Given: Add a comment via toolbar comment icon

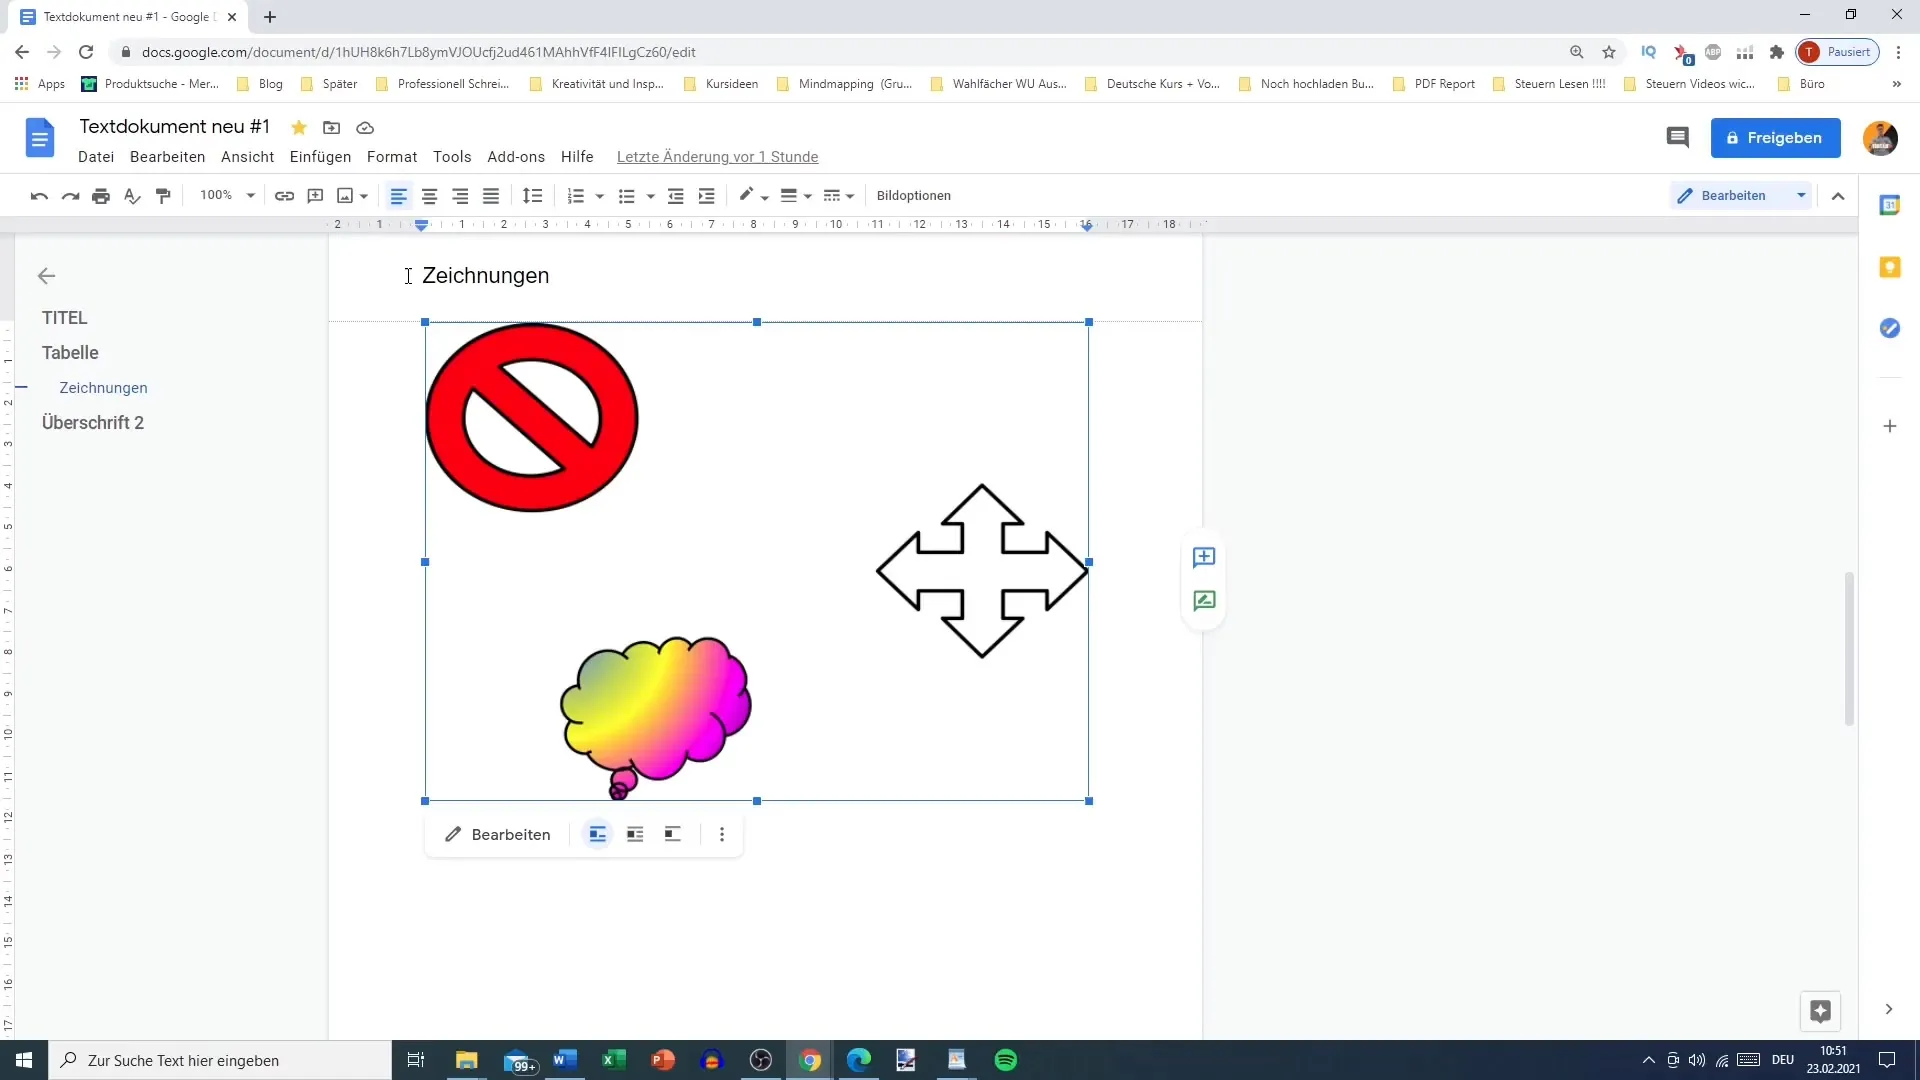Looking at the screenshot, I should pos(315,196).
